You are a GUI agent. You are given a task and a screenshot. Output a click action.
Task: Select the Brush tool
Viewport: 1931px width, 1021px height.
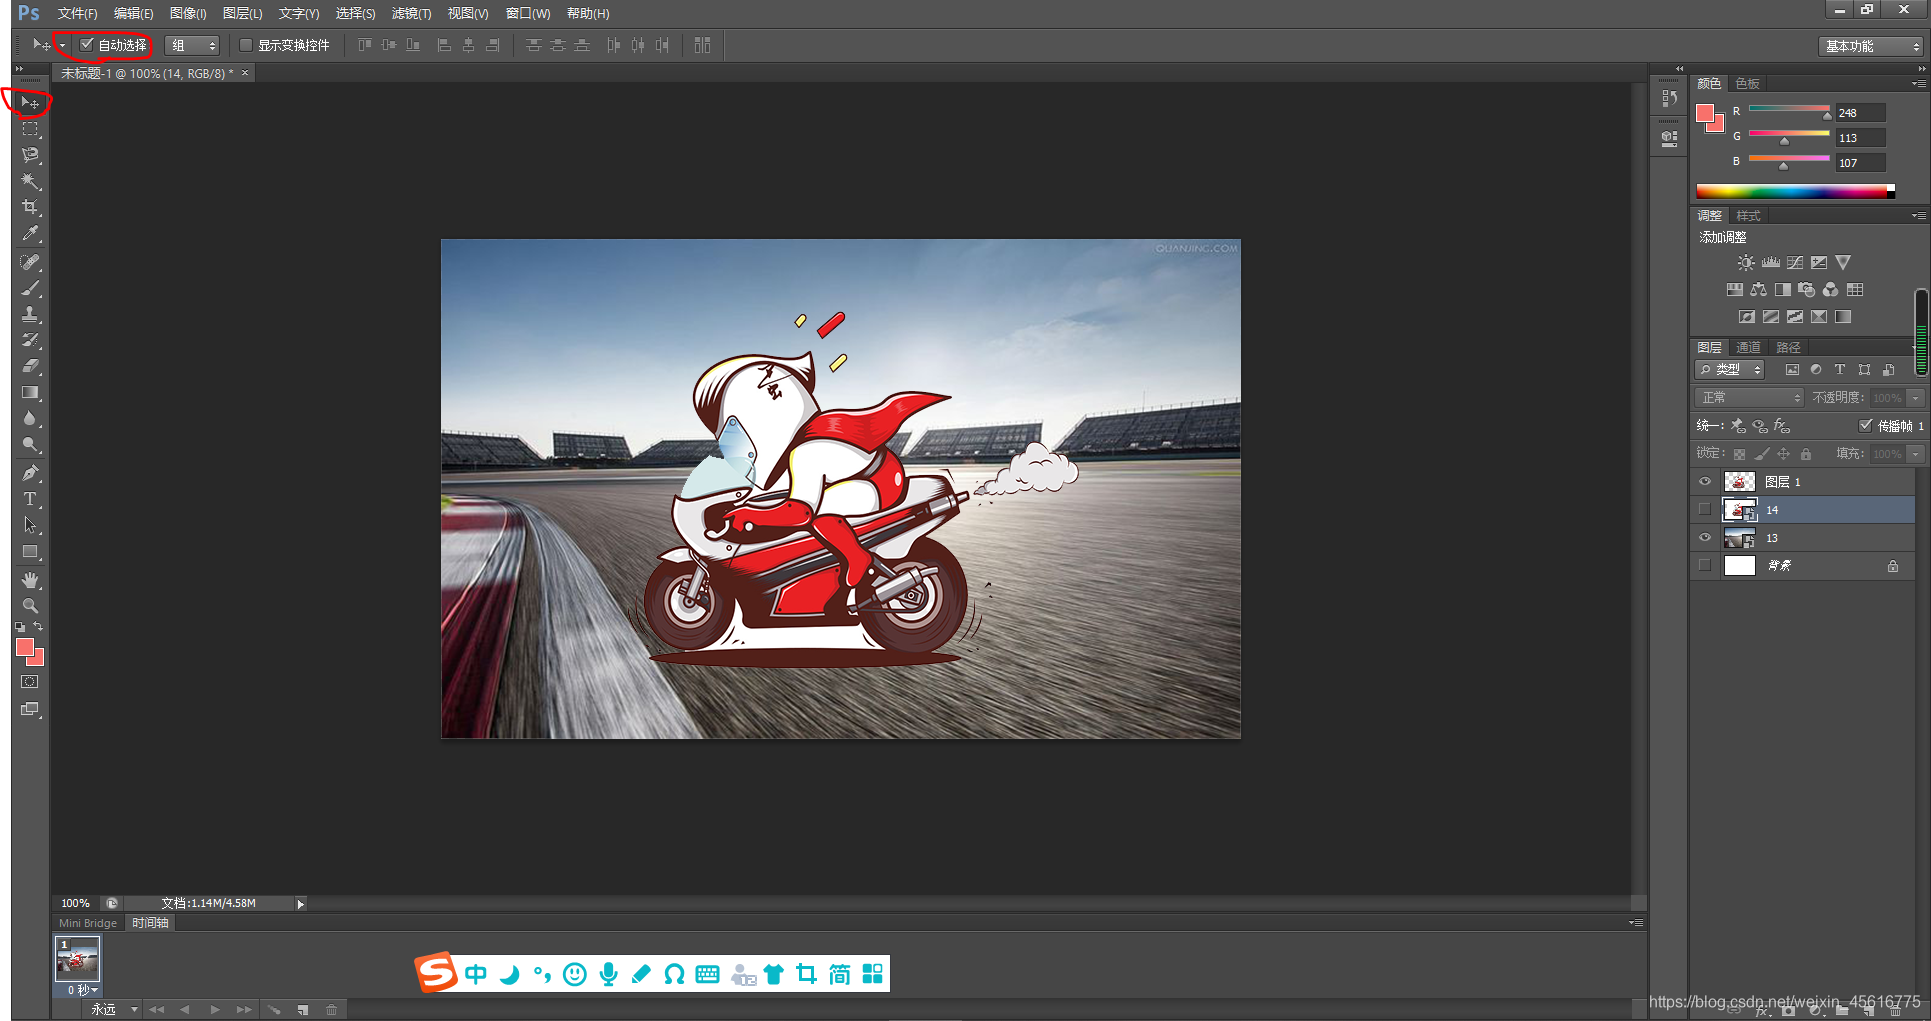[30, 288]
